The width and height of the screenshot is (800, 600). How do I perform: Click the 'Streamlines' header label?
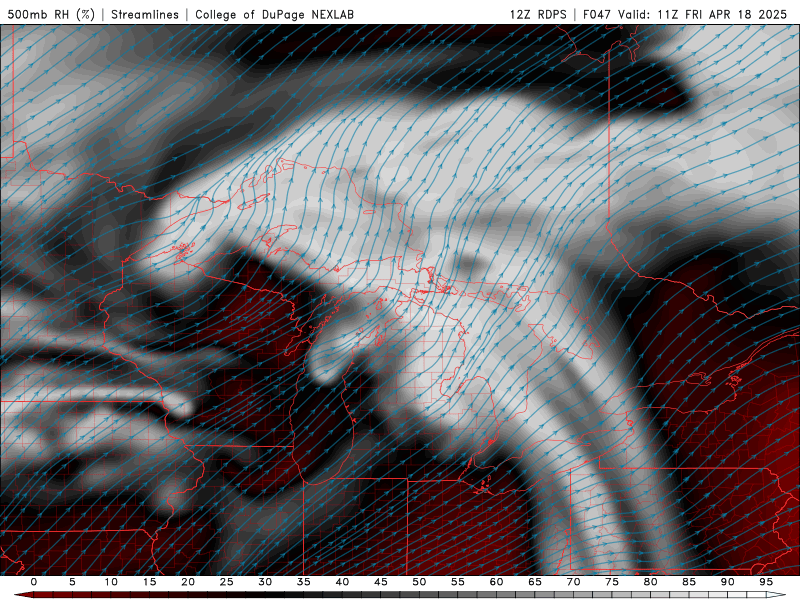(x=145, y=14)
